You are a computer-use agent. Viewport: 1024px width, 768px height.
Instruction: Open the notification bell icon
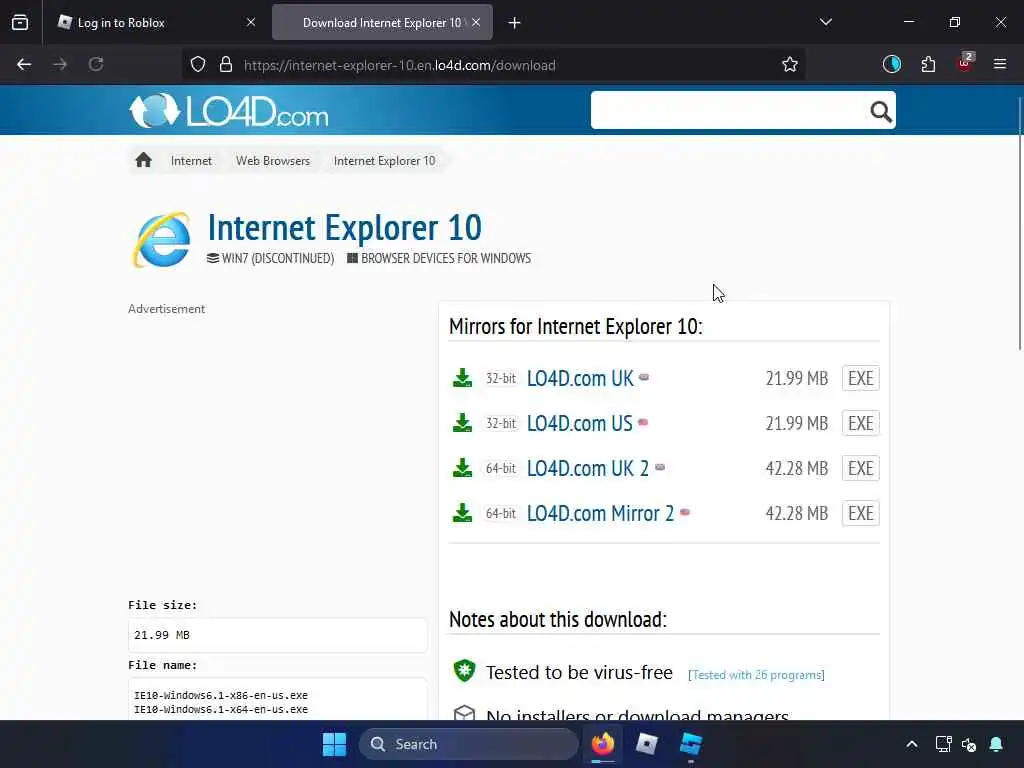(996, 744)
